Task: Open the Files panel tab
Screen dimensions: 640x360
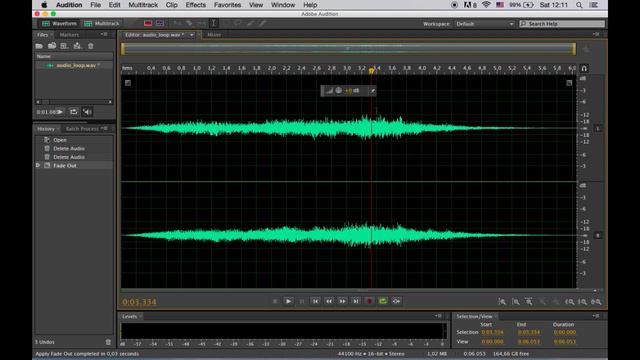Action: [x=42, y=35]
